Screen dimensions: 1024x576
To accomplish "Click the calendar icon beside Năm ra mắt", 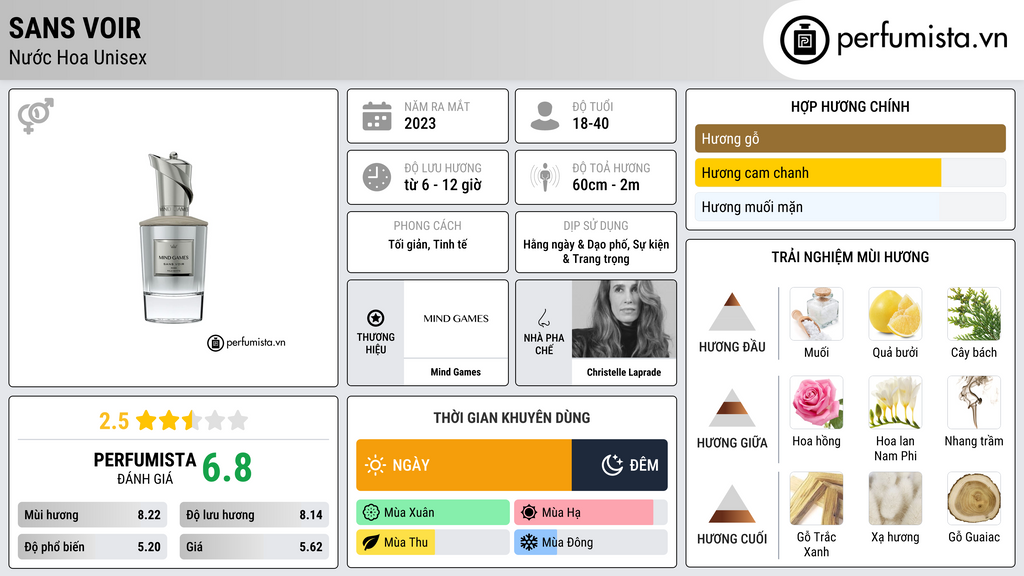I will (x=377, y=116).
